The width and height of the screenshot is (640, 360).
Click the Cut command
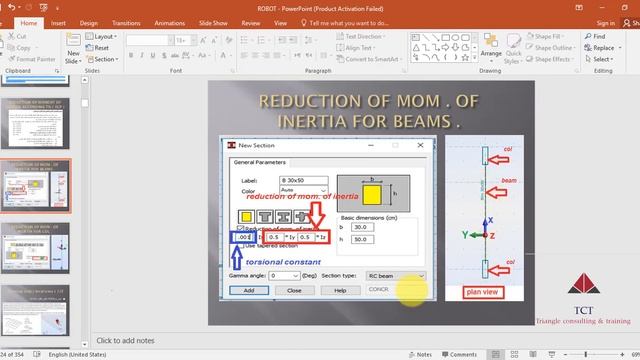pos(18,36)
